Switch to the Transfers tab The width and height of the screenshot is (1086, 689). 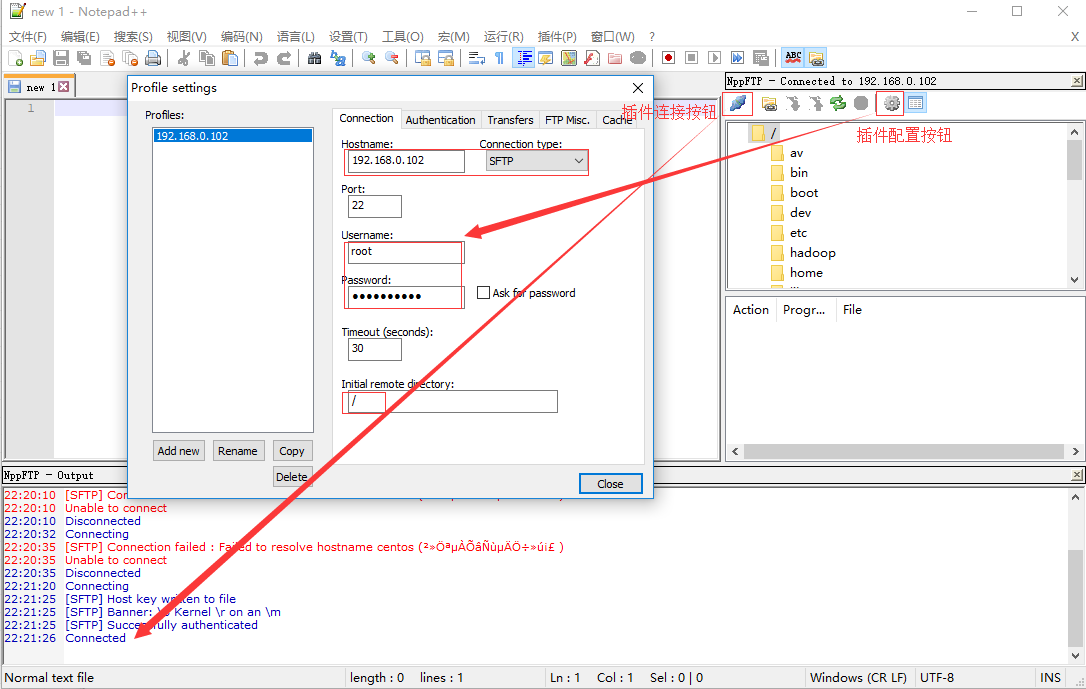510,120
